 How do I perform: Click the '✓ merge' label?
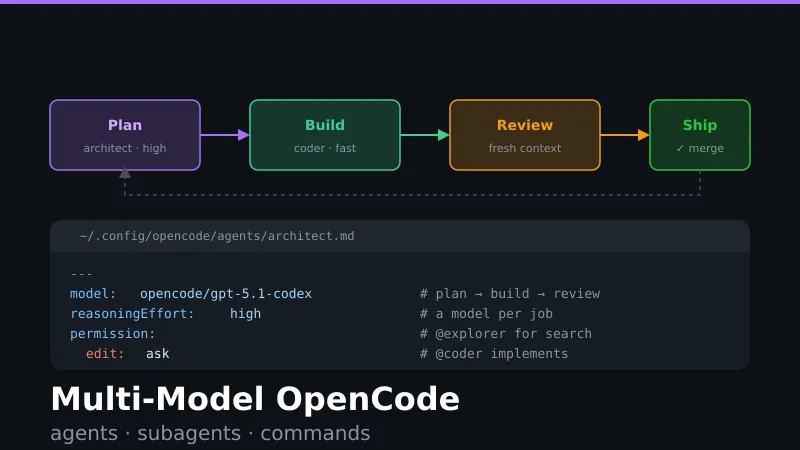click(700, 148)
